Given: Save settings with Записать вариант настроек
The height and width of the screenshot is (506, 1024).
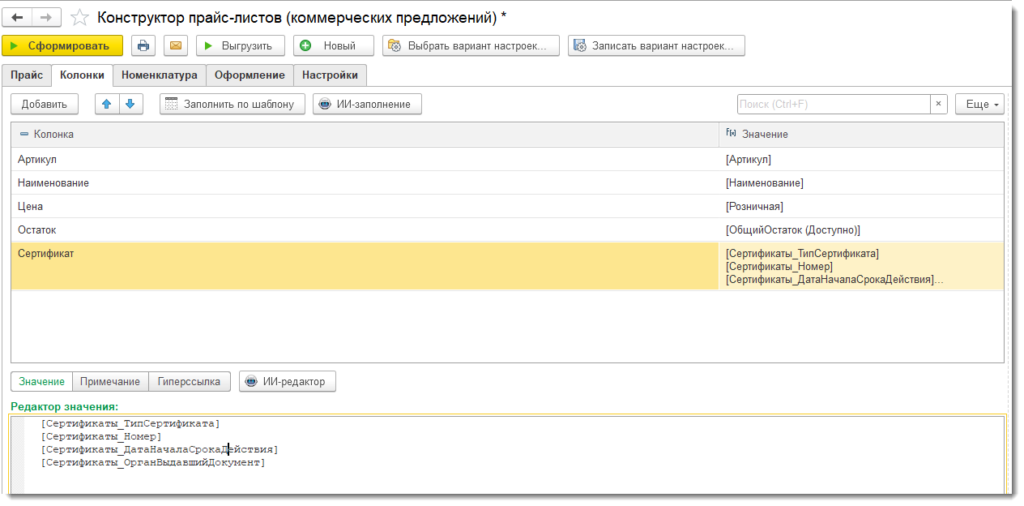Looking at the screenshot, I should point(656,46).
